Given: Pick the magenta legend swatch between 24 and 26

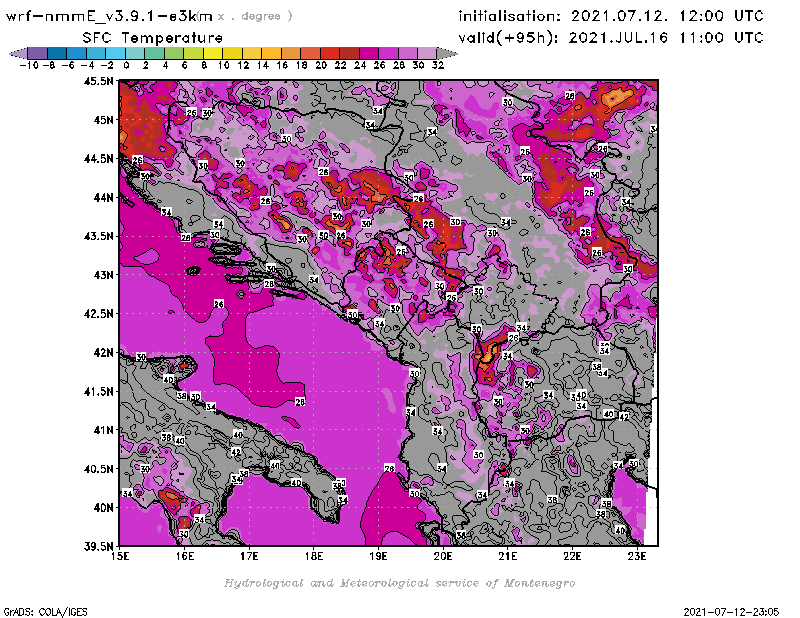Looking at the screenshot, I should 368,53.
